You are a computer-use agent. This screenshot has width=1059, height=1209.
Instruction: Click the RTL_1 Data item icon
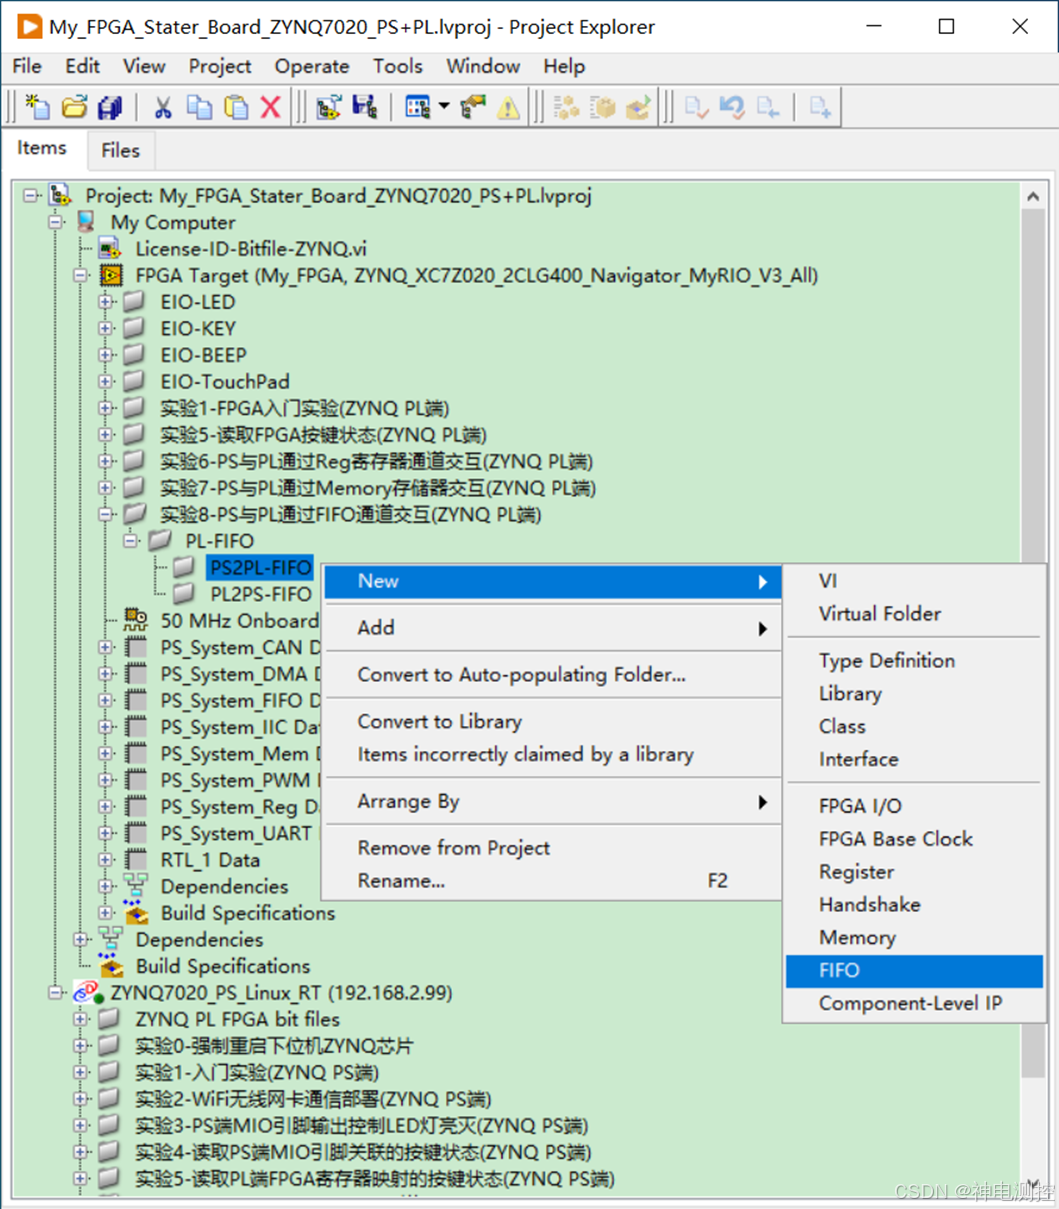click(x=137, y=859)
